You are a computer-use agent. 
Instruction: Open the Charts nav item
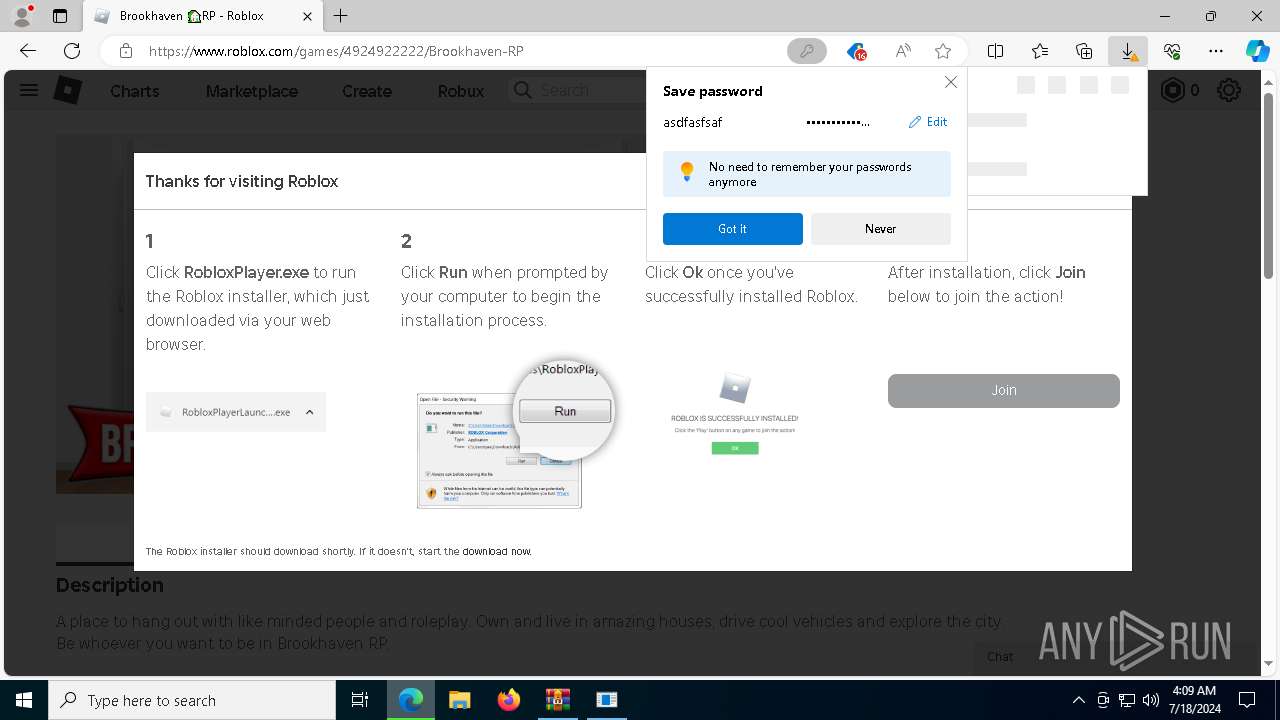click(x=135, y=91)
